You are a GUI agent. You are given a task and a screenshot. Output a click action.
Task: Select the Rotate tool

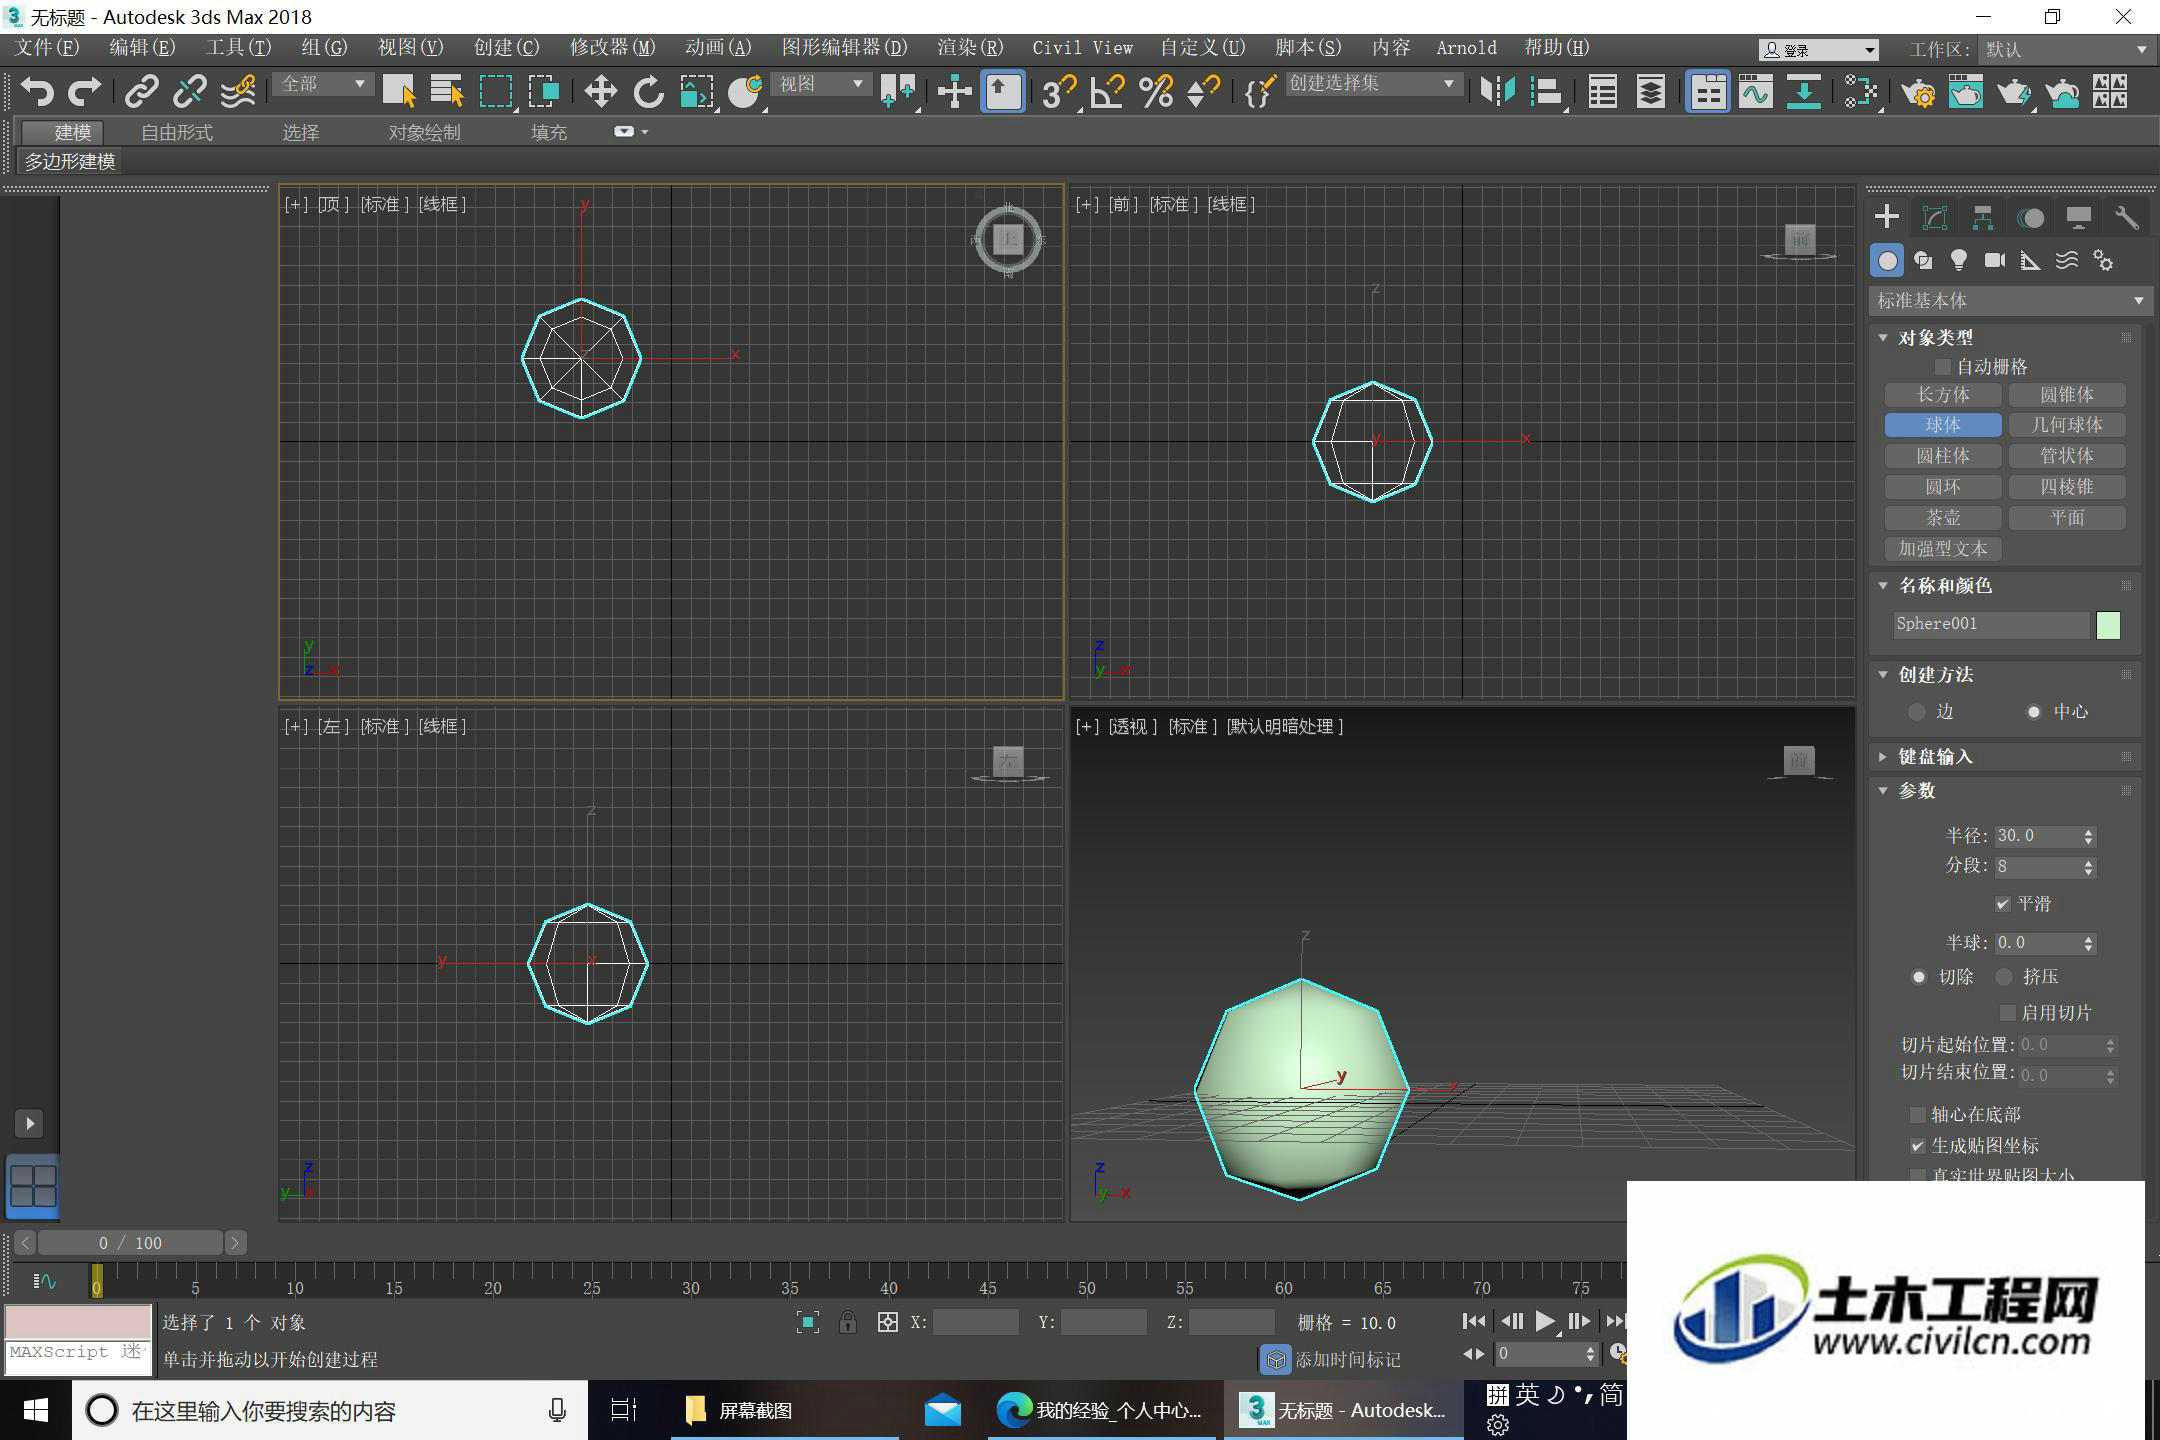pos(648,92)
